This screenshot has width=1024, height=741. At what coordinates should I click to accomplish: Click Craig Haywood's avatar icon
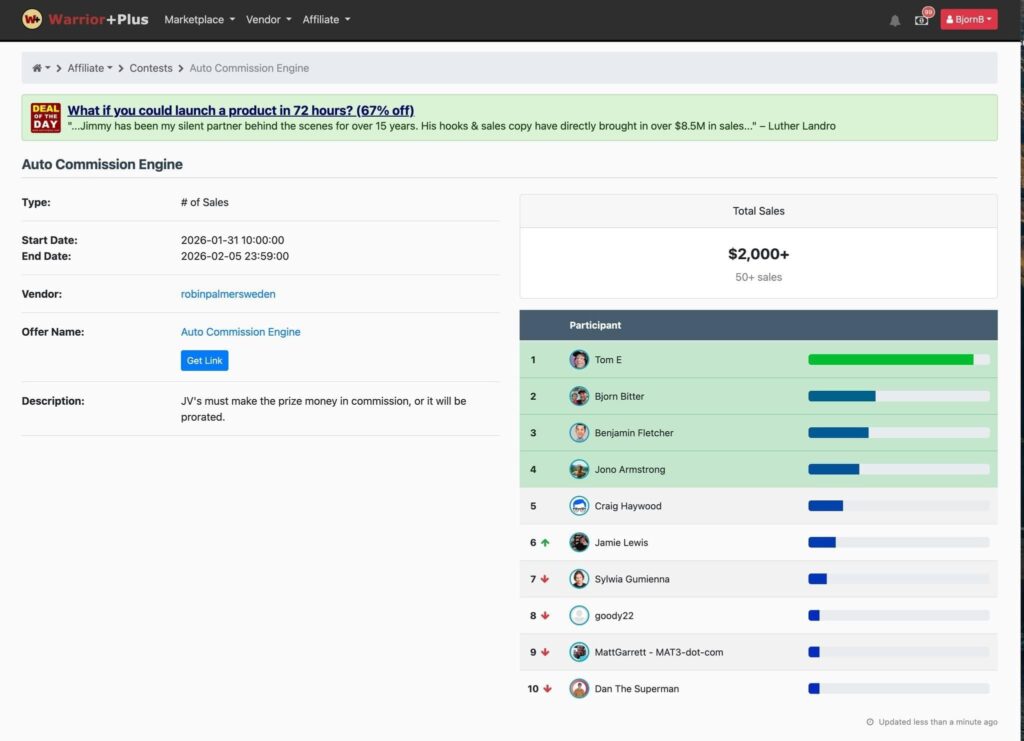tap(579, 506)
